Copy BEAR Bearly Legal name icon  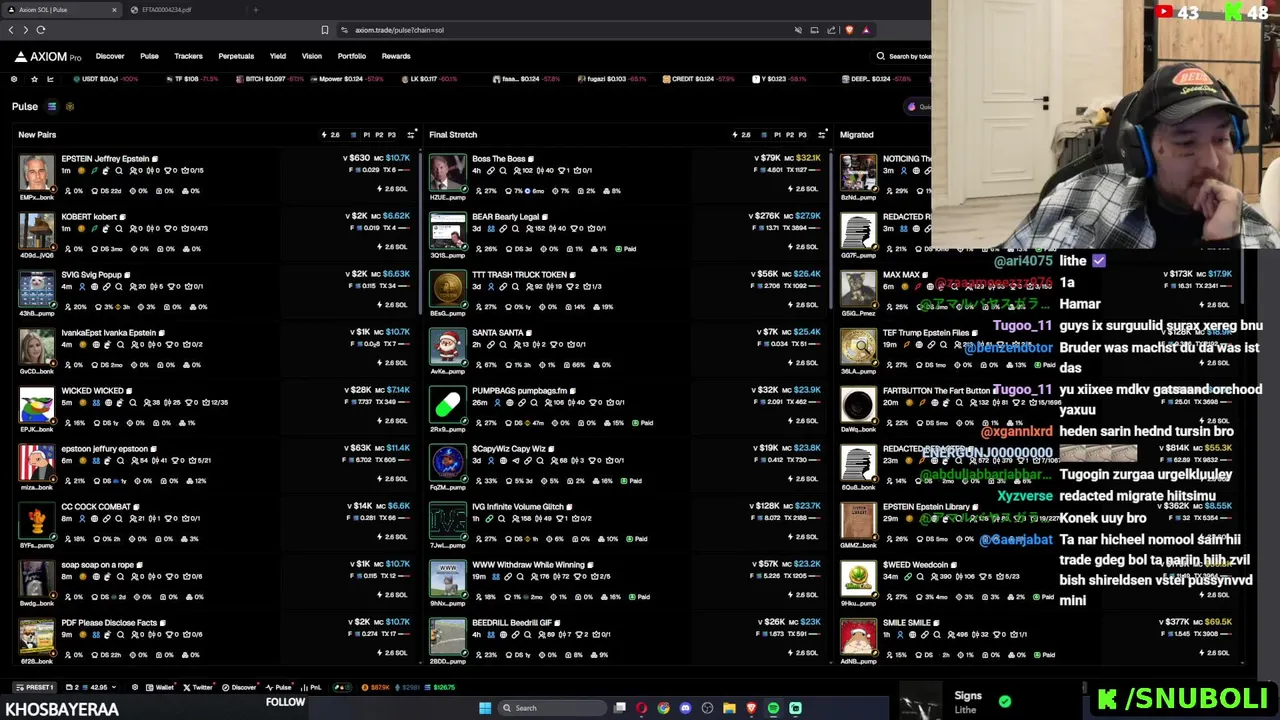(545, 217)
